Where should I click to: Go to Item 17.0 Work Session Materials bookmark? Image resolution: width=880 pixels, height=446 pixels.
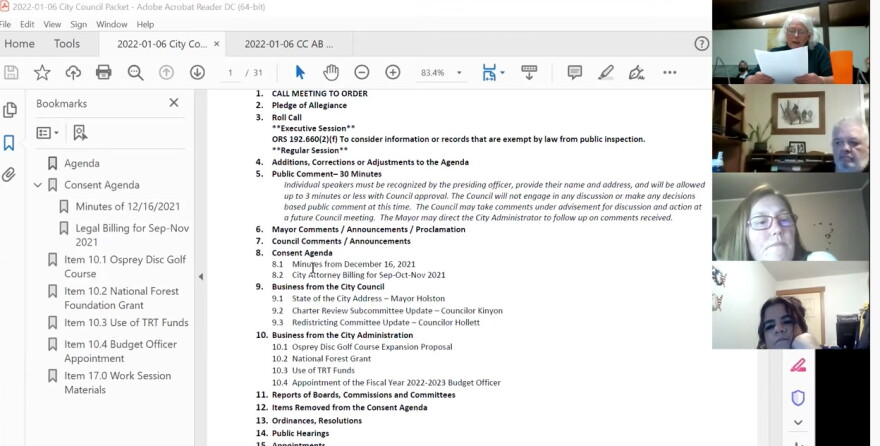click(117, 383)
